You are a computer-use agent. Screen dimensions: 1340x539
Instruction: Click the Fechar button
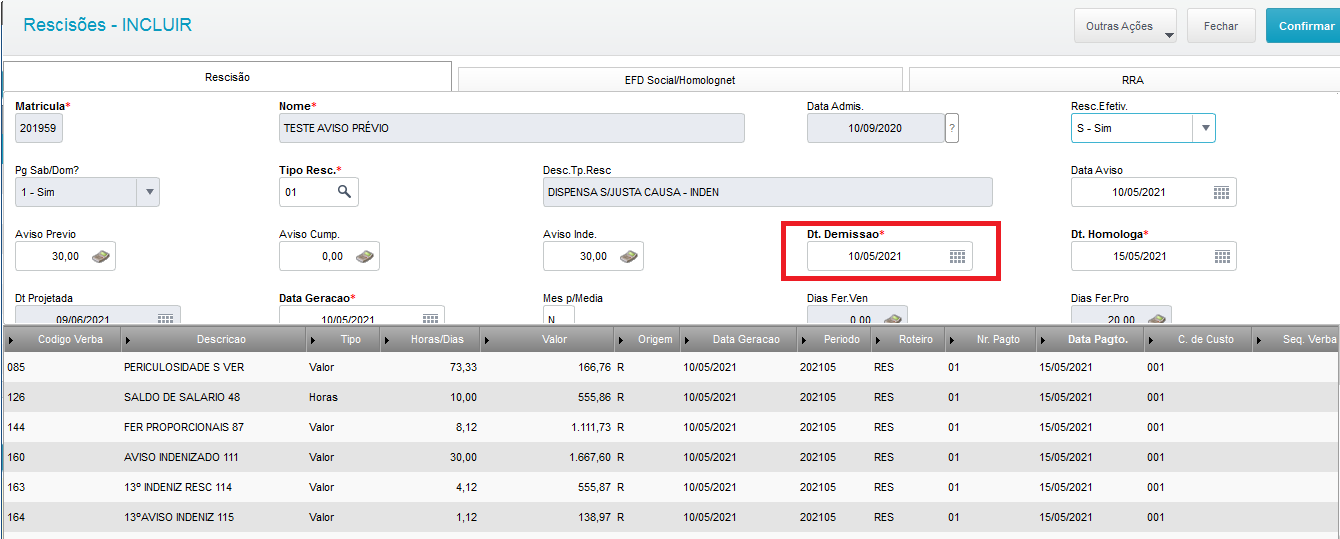1221,26
